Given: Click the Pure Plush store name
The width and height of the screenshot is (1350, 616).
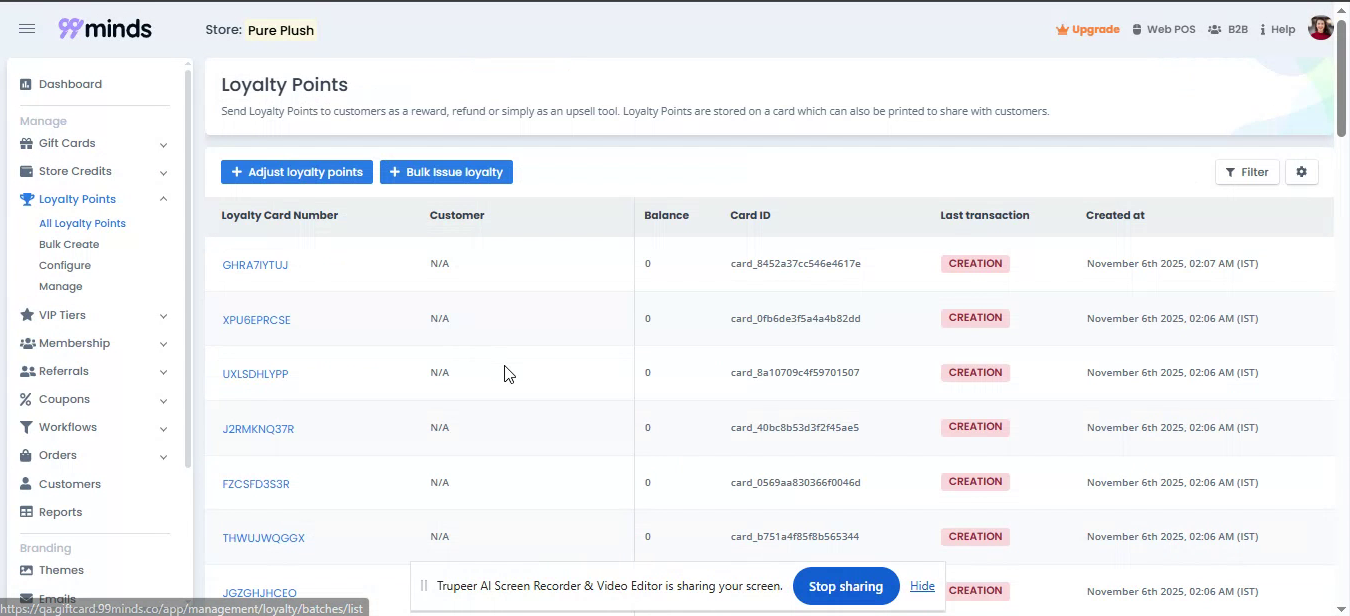Looking at the screenshot, I should coord(281,30).
